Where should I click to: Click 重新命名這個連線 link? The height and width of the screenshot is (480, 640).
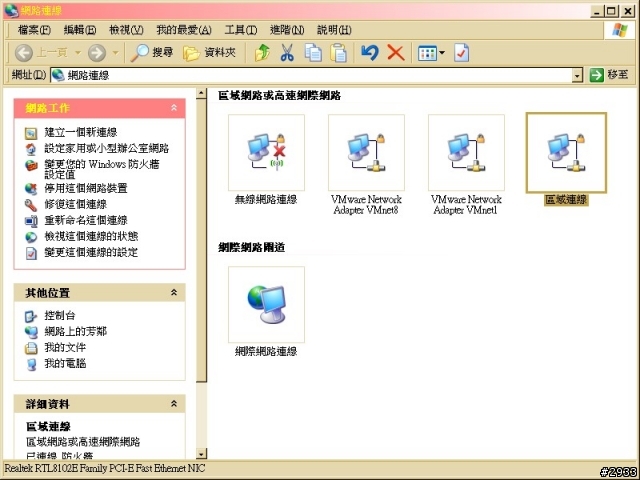86,220
